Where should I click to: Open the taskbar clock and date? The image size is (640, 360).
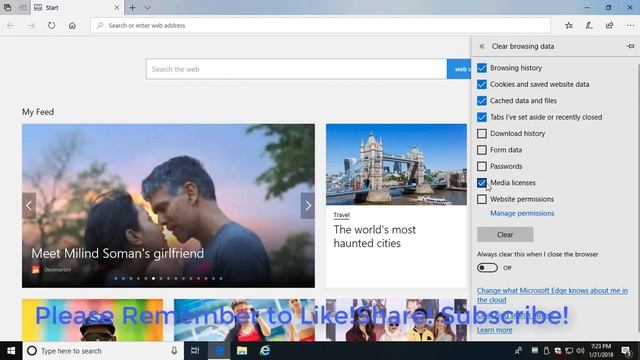[x=602, y=351]
